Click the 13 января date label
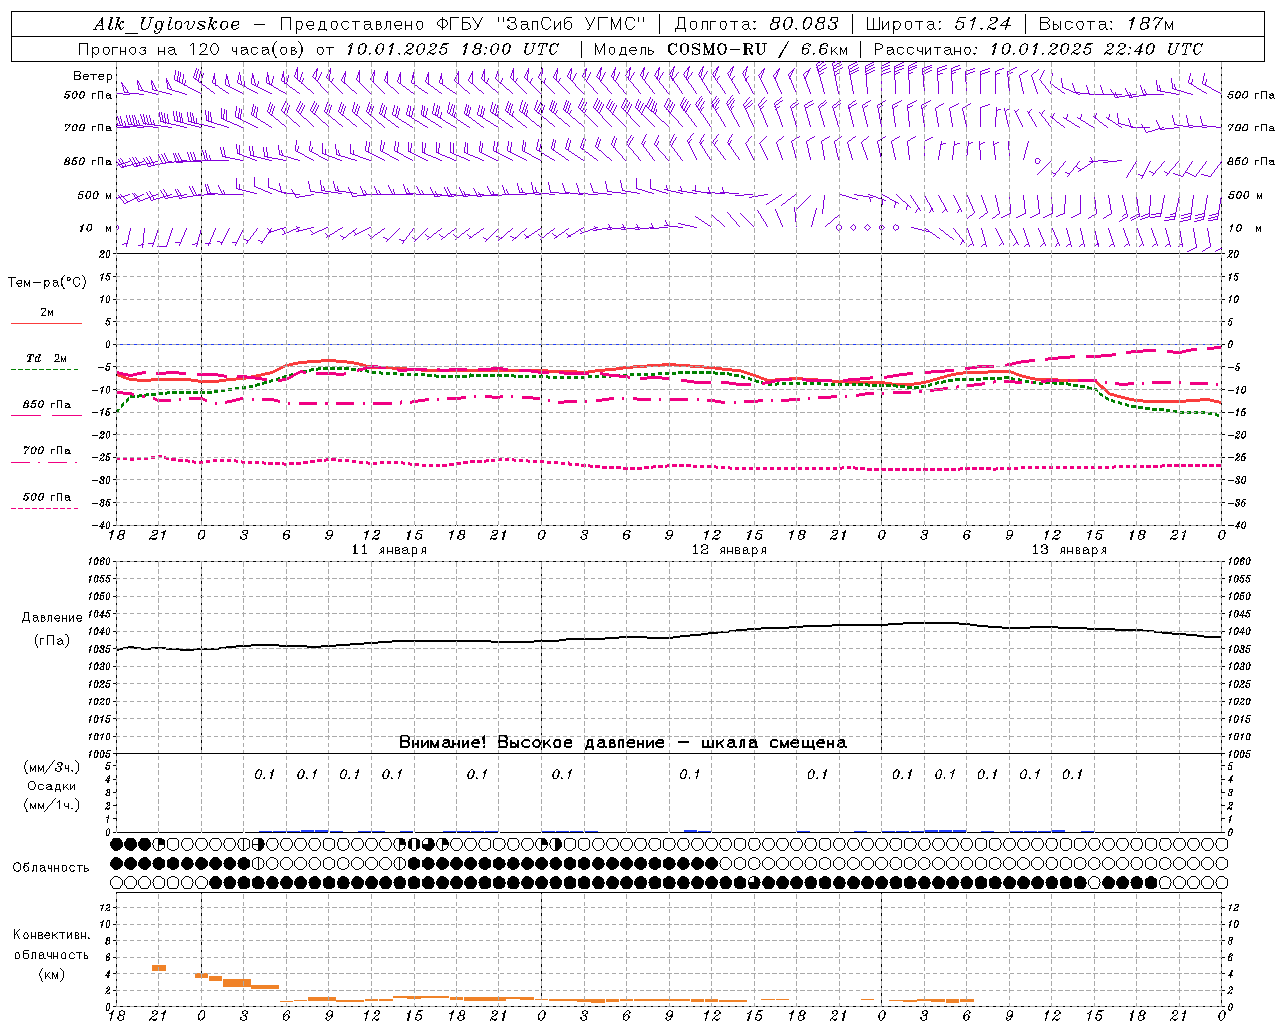Viewport: 1280px width, 1024px height. pos(1069,550)
